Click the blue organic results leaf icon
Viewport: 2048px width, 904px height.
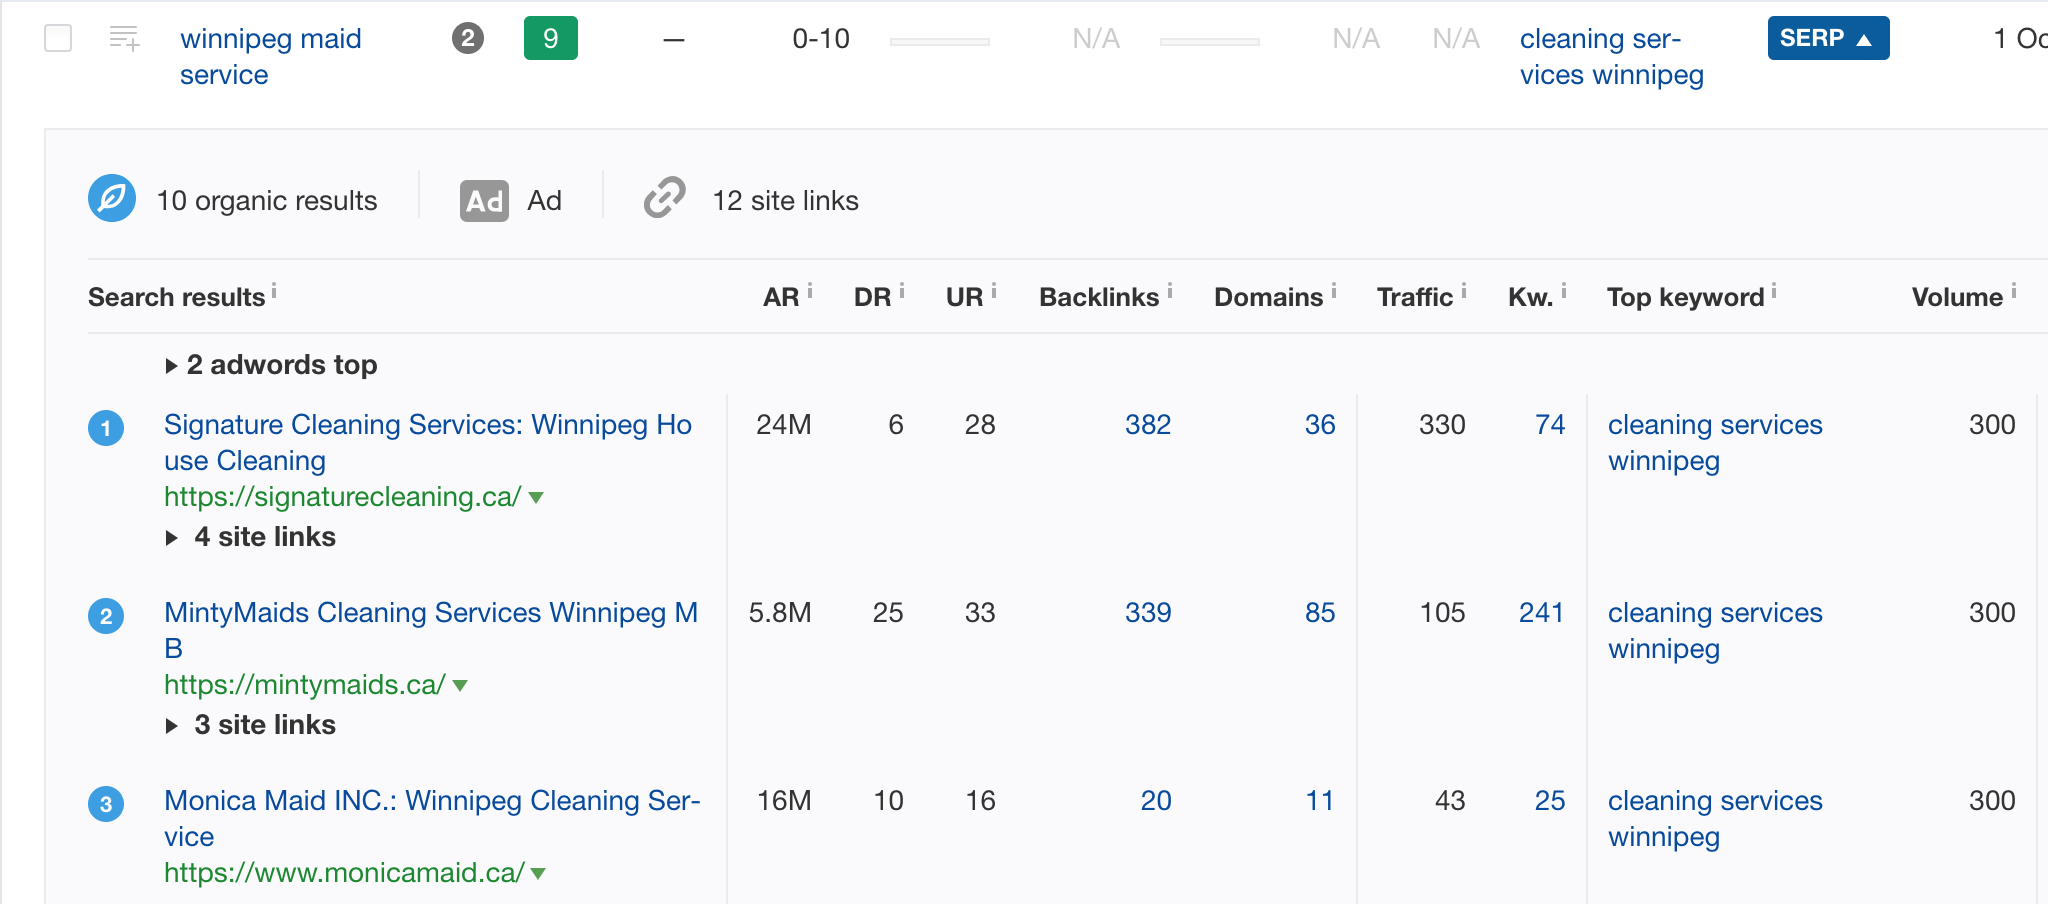coord(112,199)
